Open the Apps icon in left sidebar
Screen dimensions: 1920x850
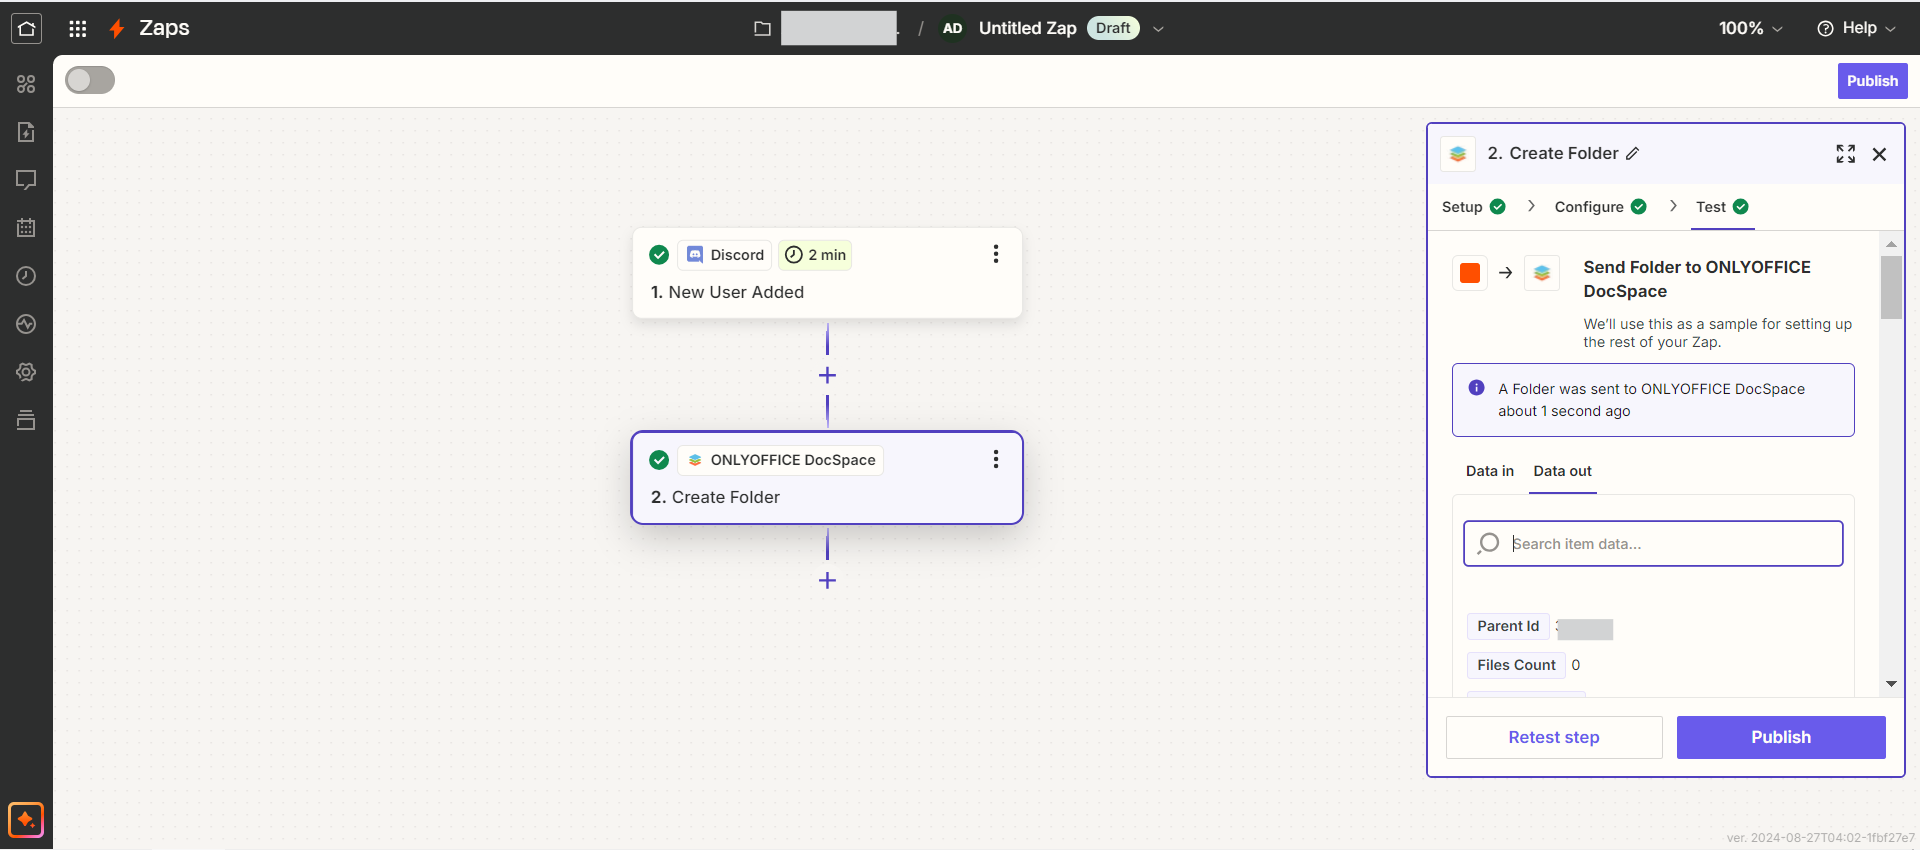[x=26, y=84]
